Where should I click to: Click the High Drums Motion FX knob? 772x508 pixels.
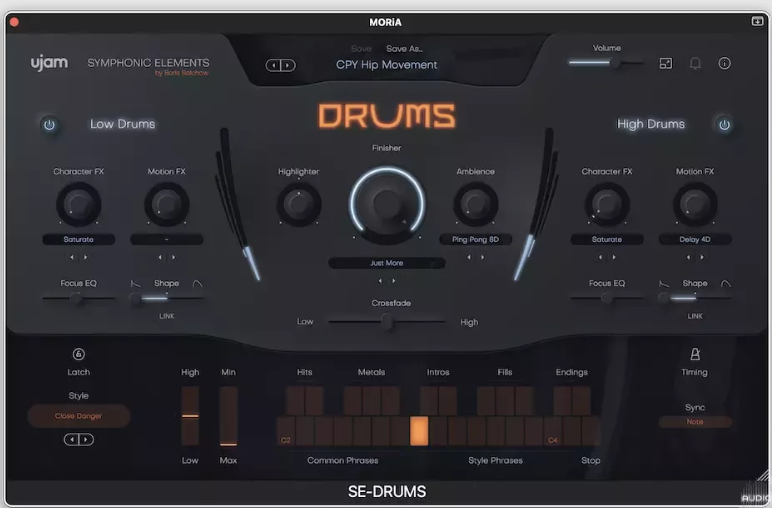pyautogui.click(x=695, y=204)
